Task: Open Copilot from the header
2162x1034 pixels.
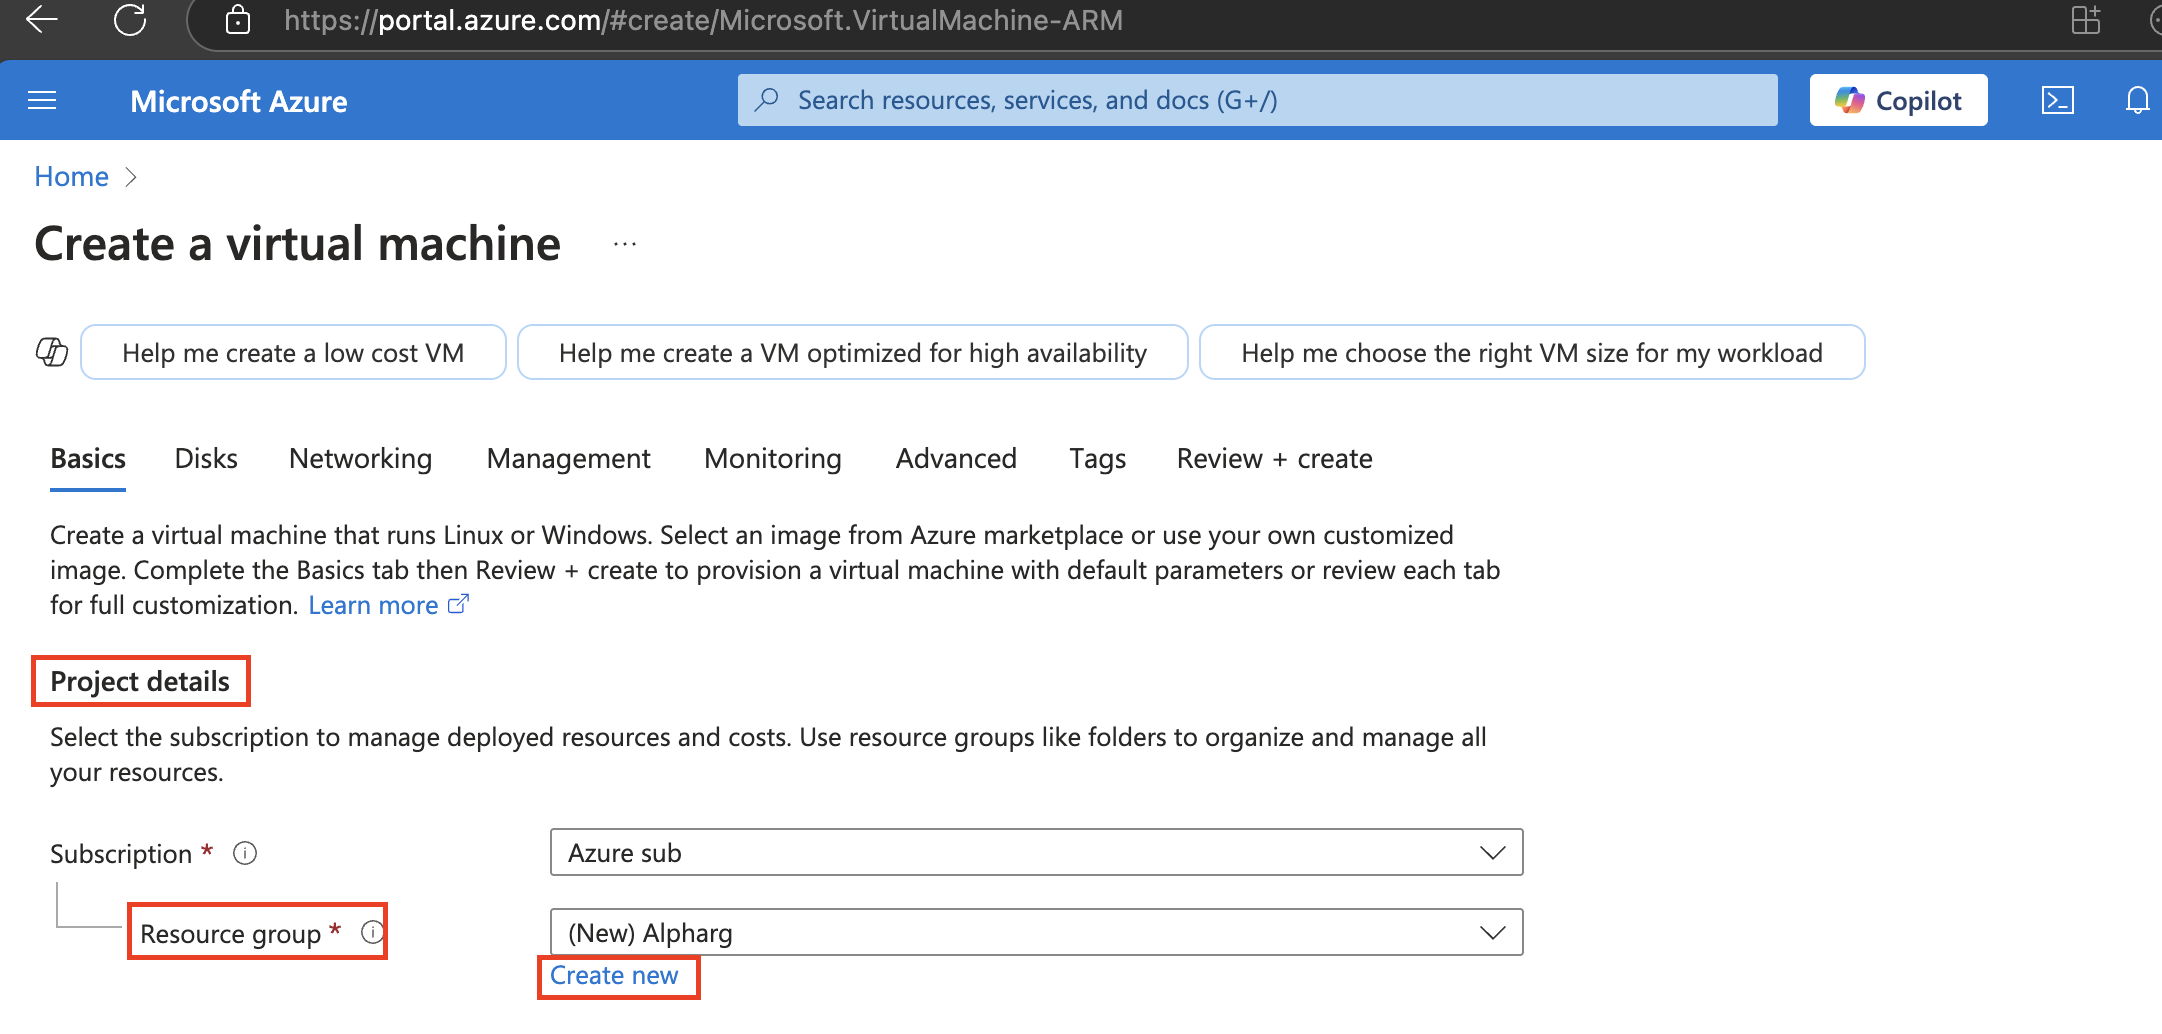Action: pos(1898,100)
